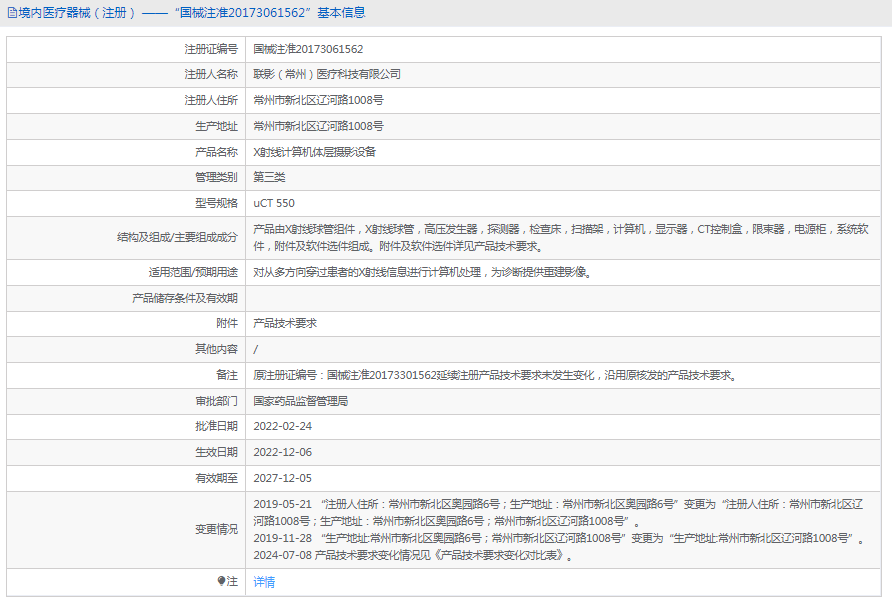Click the address in the 注册人住所 row
Viewport: 892px width, 601px height.
point(319,101)
